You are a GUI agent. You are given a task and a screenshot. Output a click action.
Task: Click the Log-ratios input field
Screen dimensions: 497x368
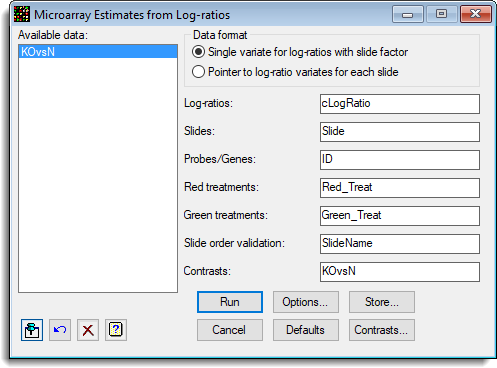click(400, 104)
